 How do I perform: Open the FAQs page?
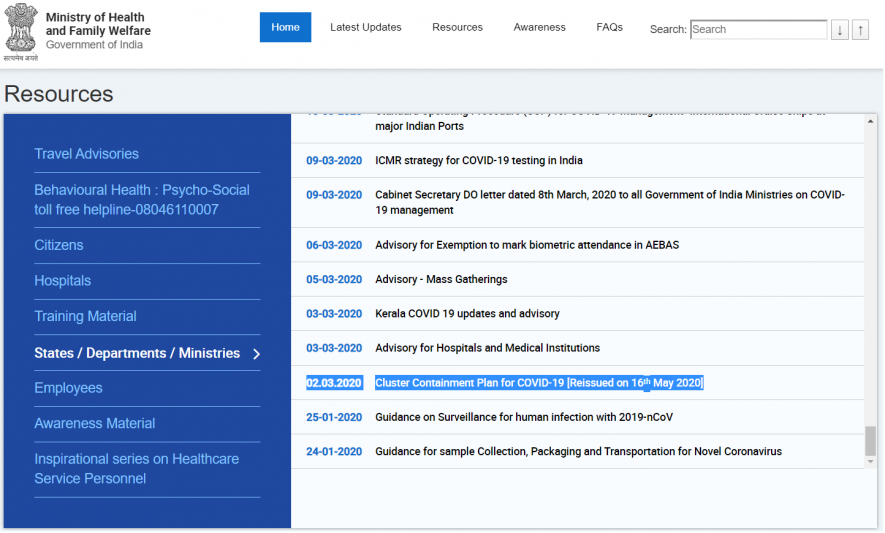609,27
